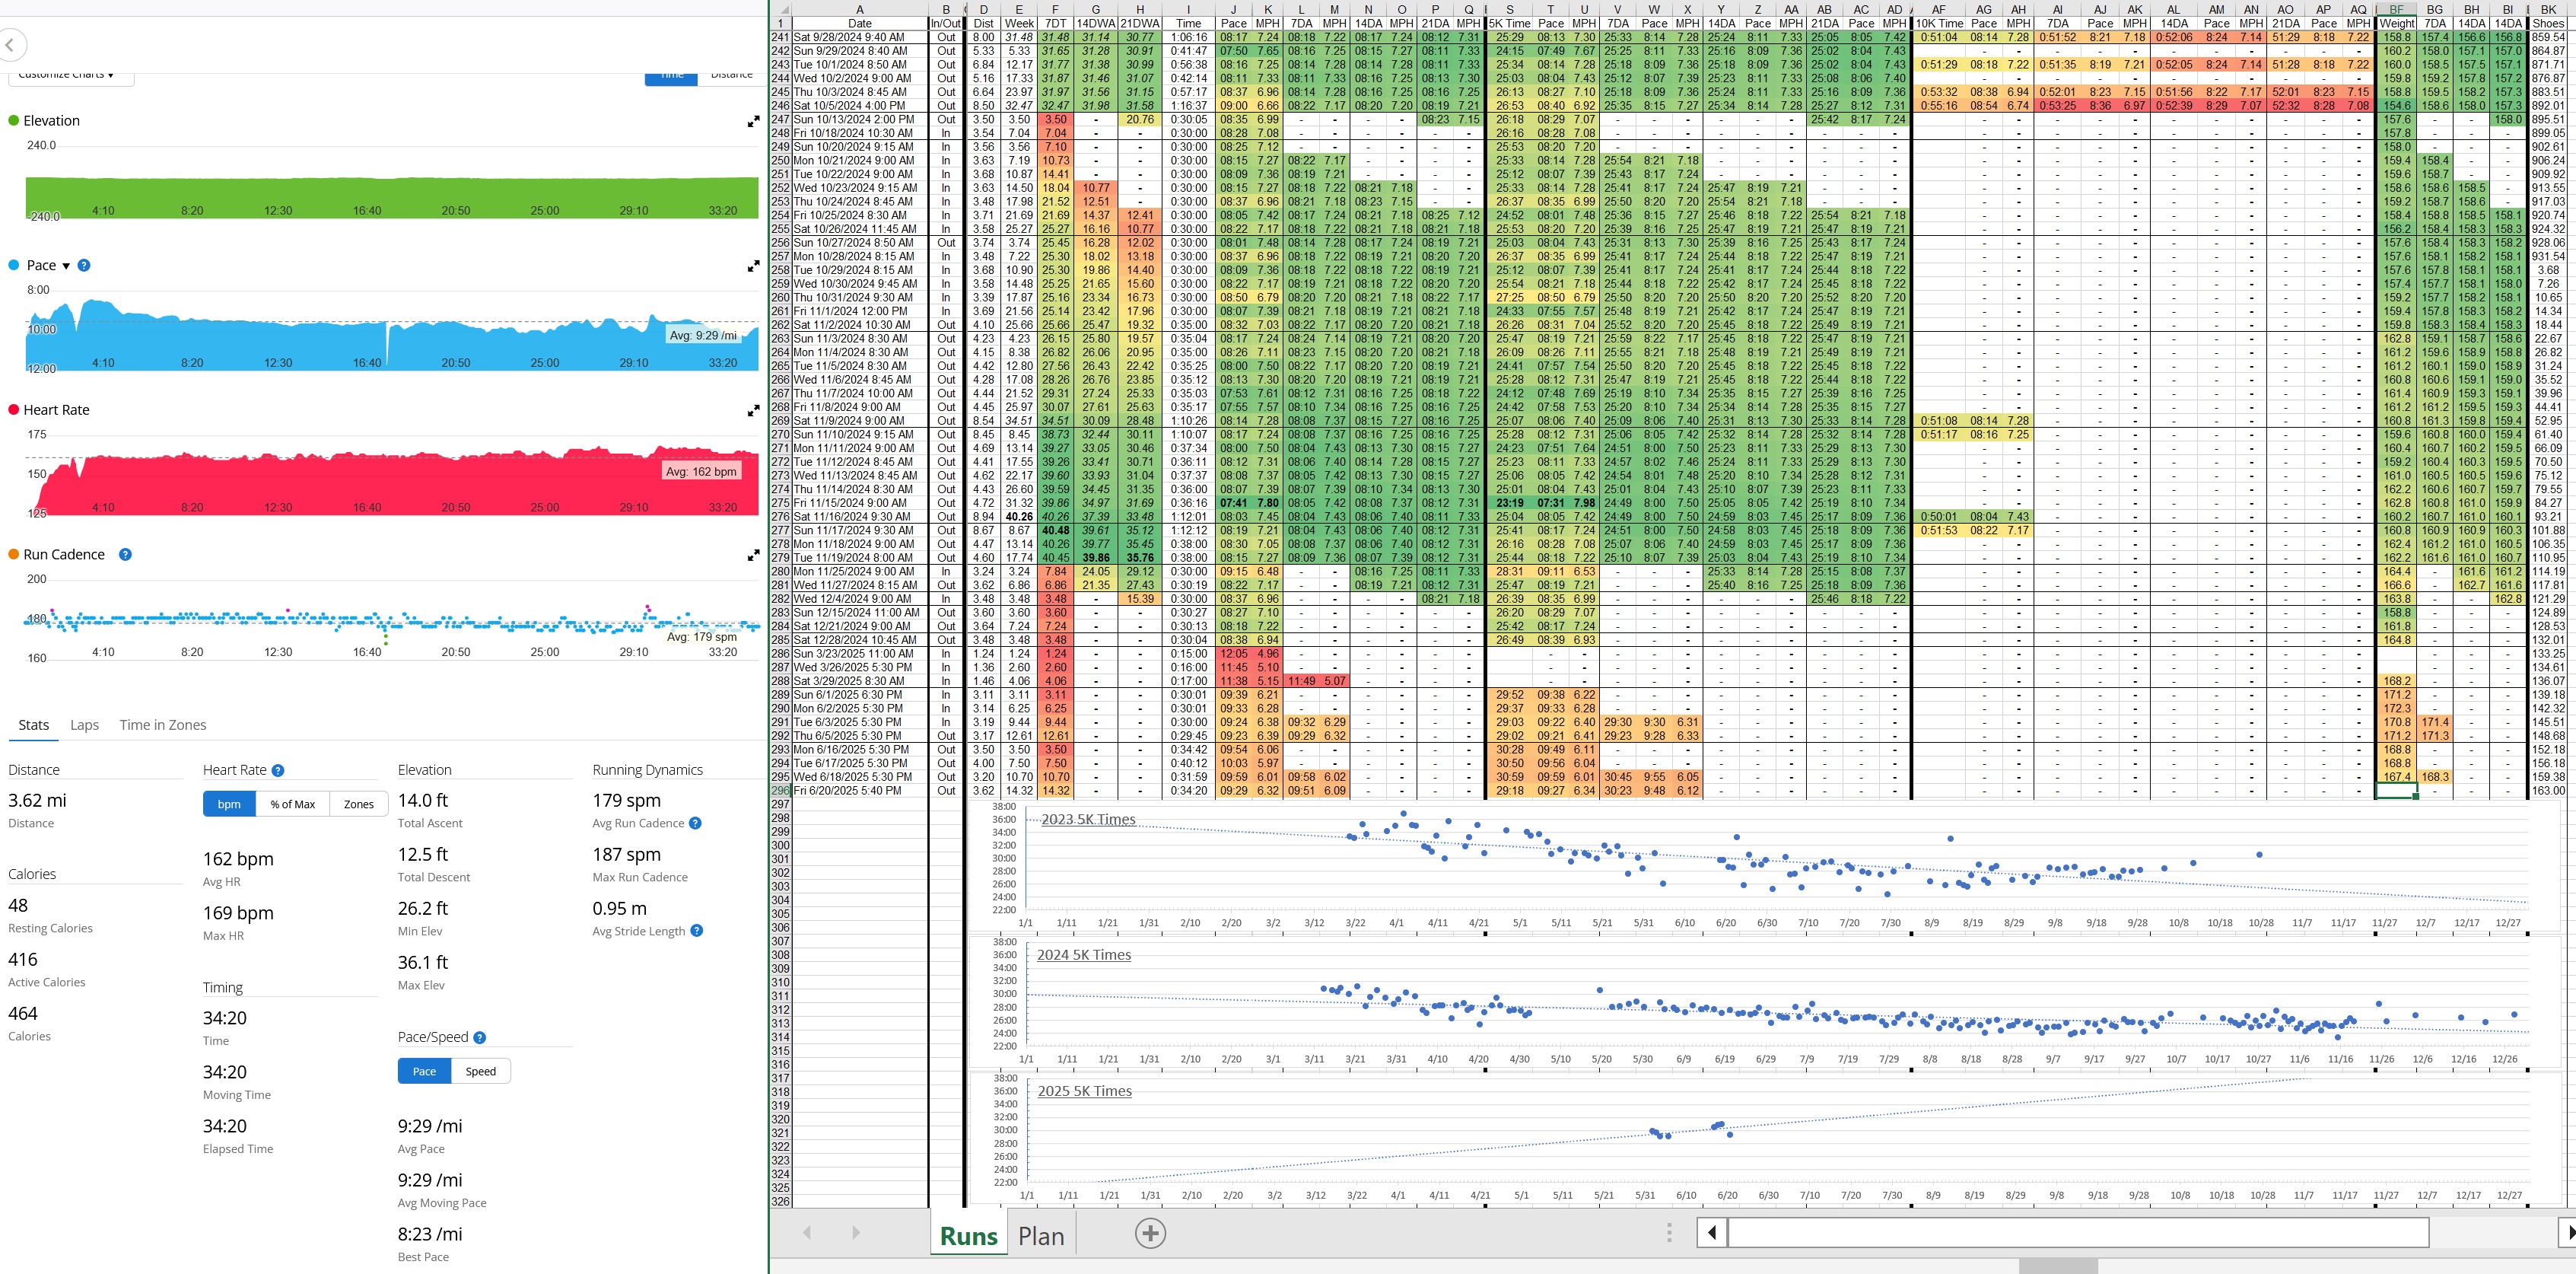
Task: Select the cell Sat 9/28/2024 9:40 AM
Action: click(x=859, y=37)
